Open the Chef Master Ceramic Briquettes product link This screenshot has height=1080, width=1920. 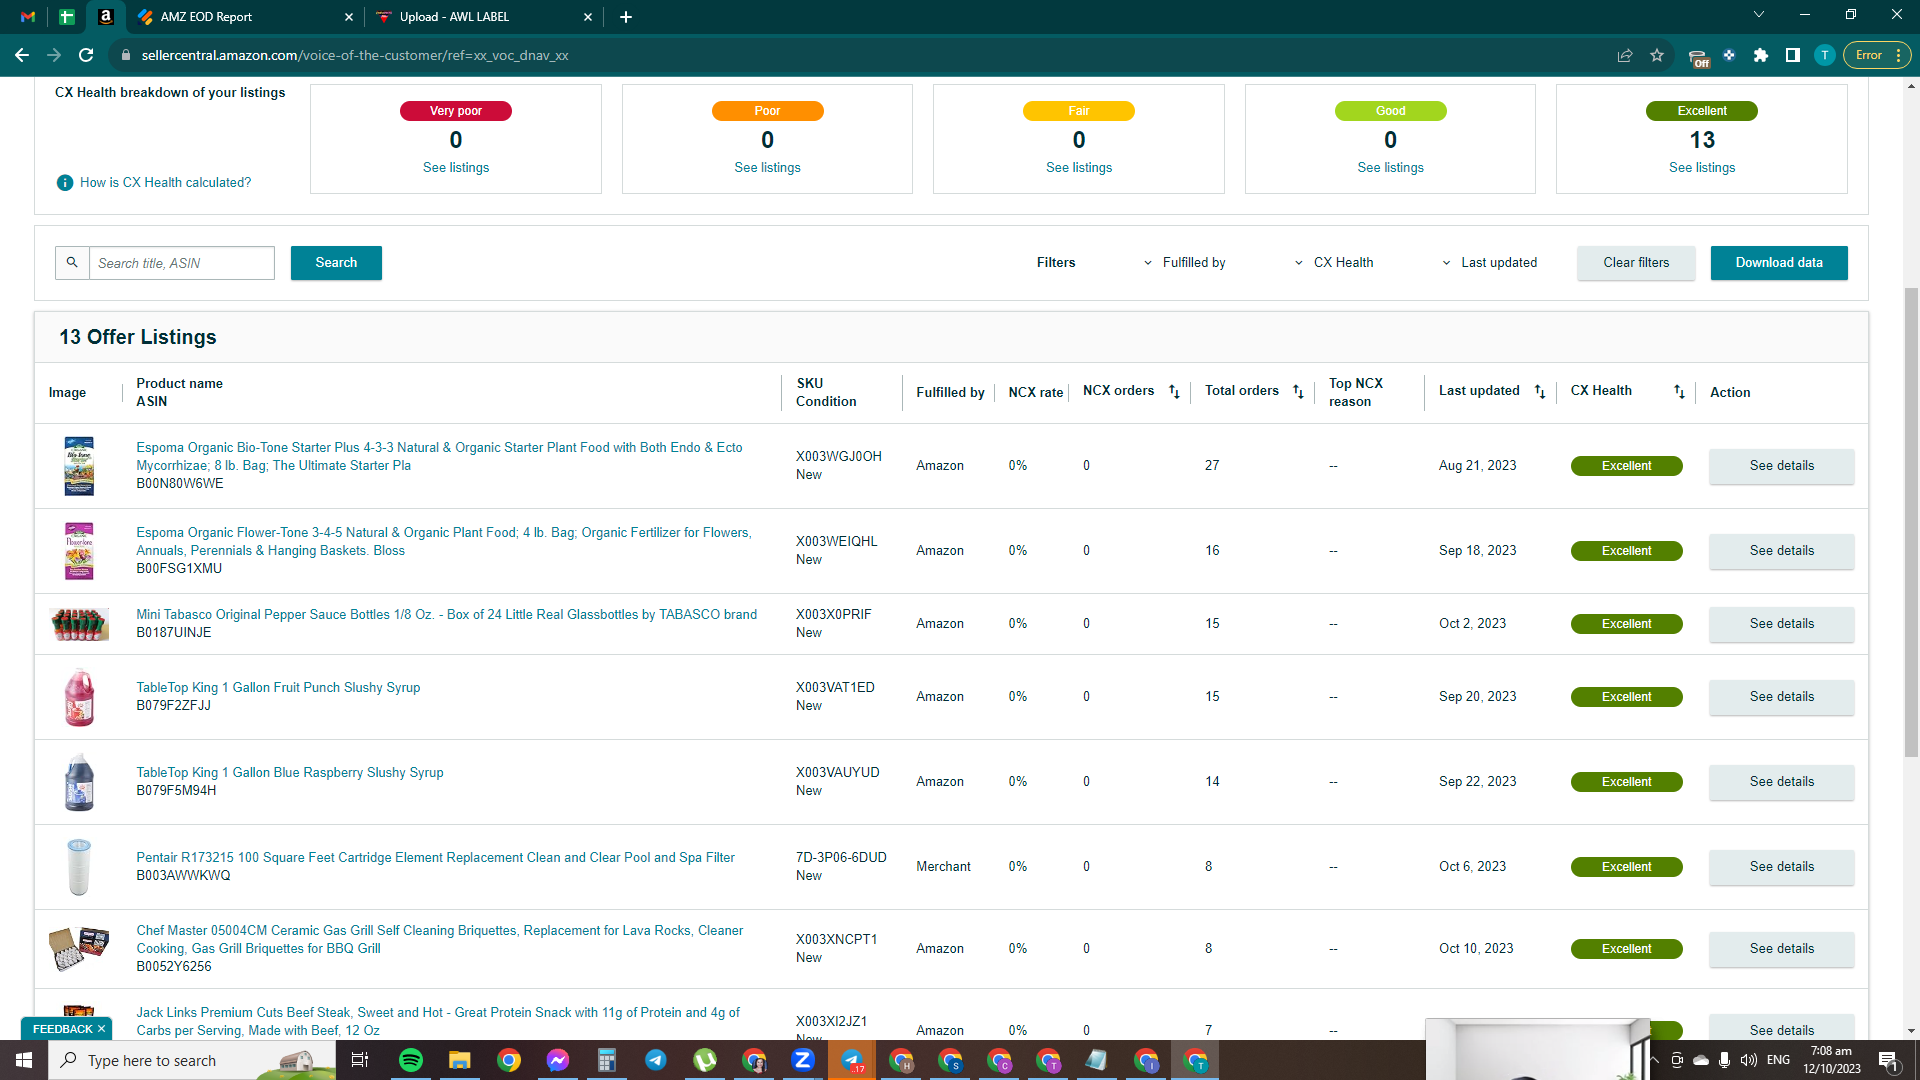coord(440,940)
